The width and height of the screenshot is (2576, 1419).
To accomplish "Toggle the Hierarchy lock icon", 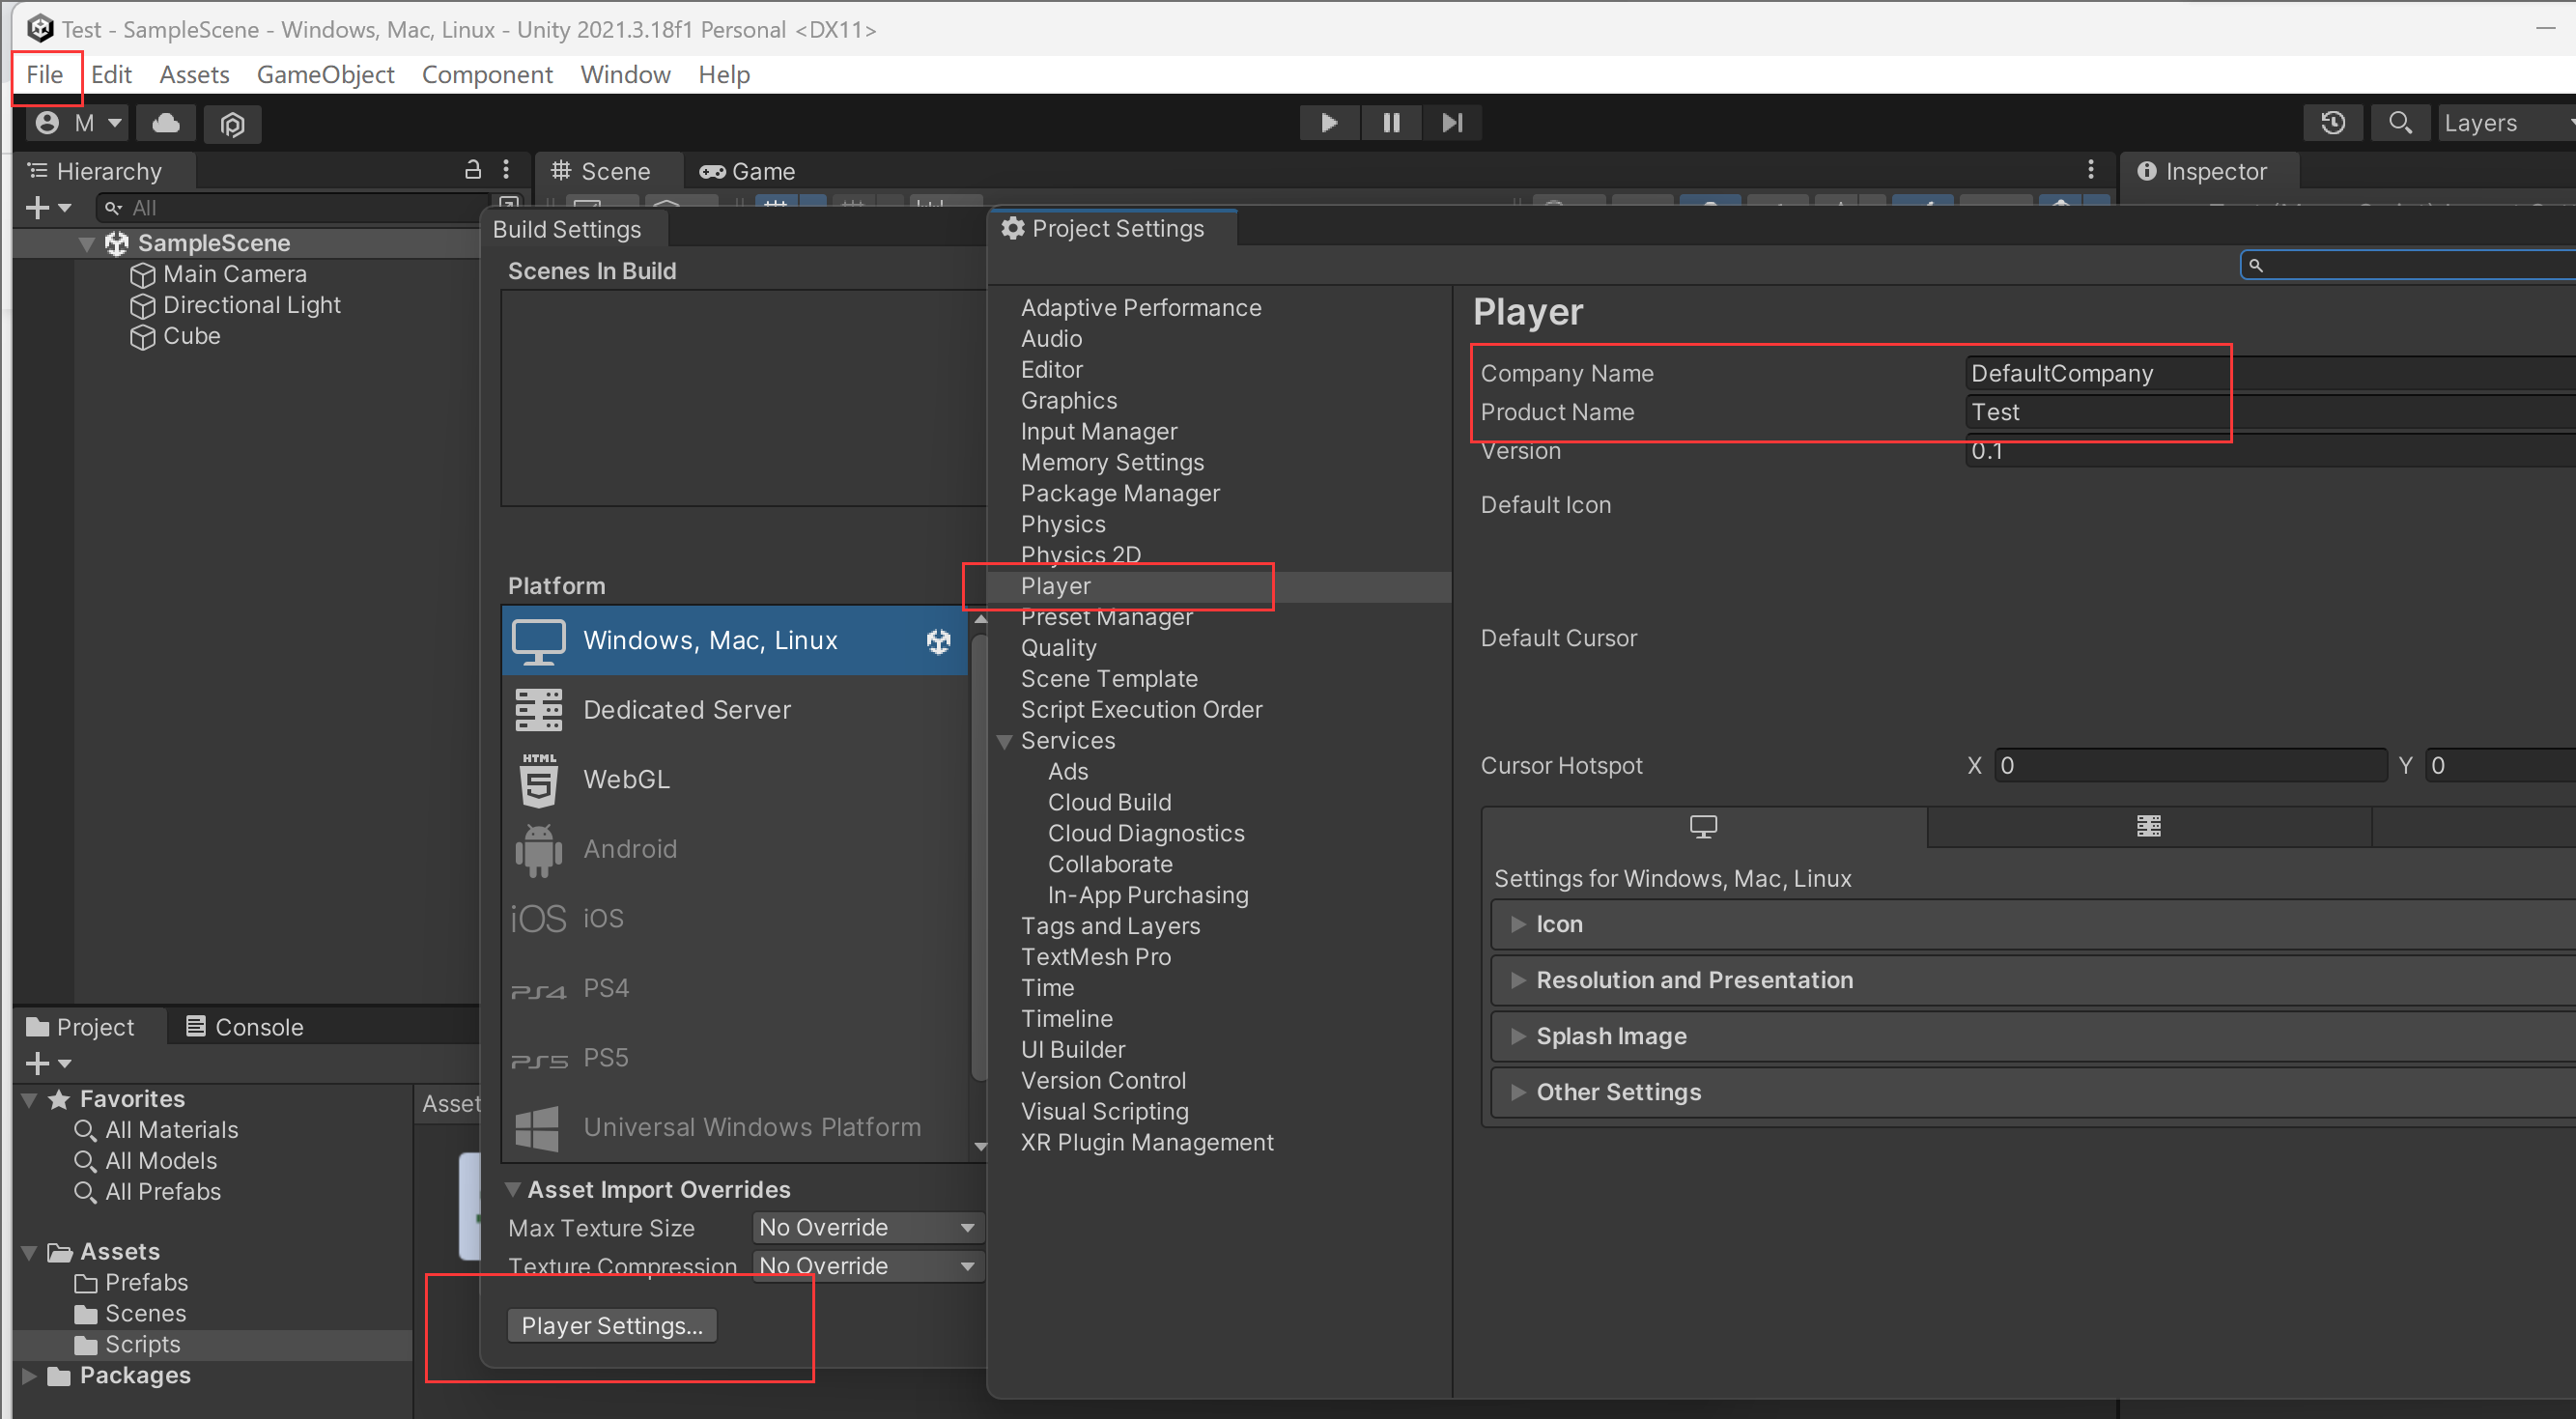I will click(x=473, y=170).
